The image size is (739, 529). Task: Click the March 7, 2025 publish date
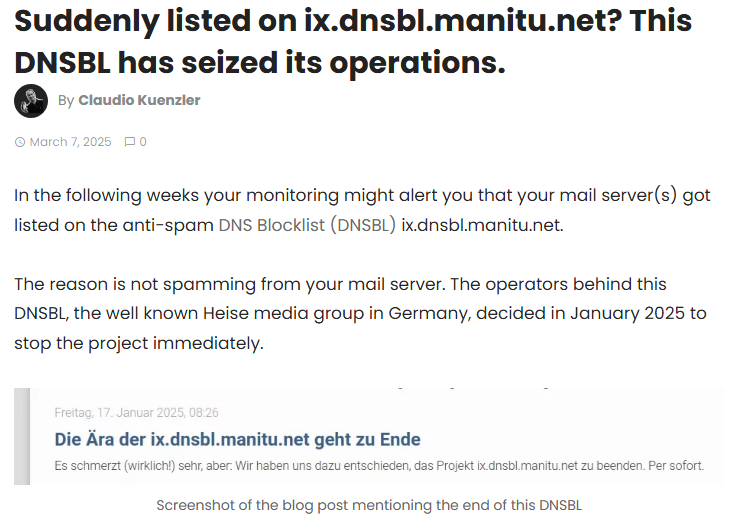pos(70,142)
